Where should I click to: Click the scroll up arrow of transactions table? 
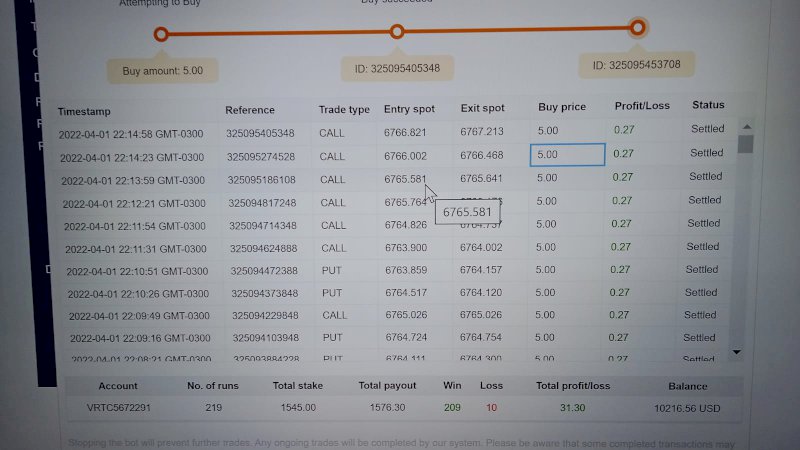click(746, 127)
